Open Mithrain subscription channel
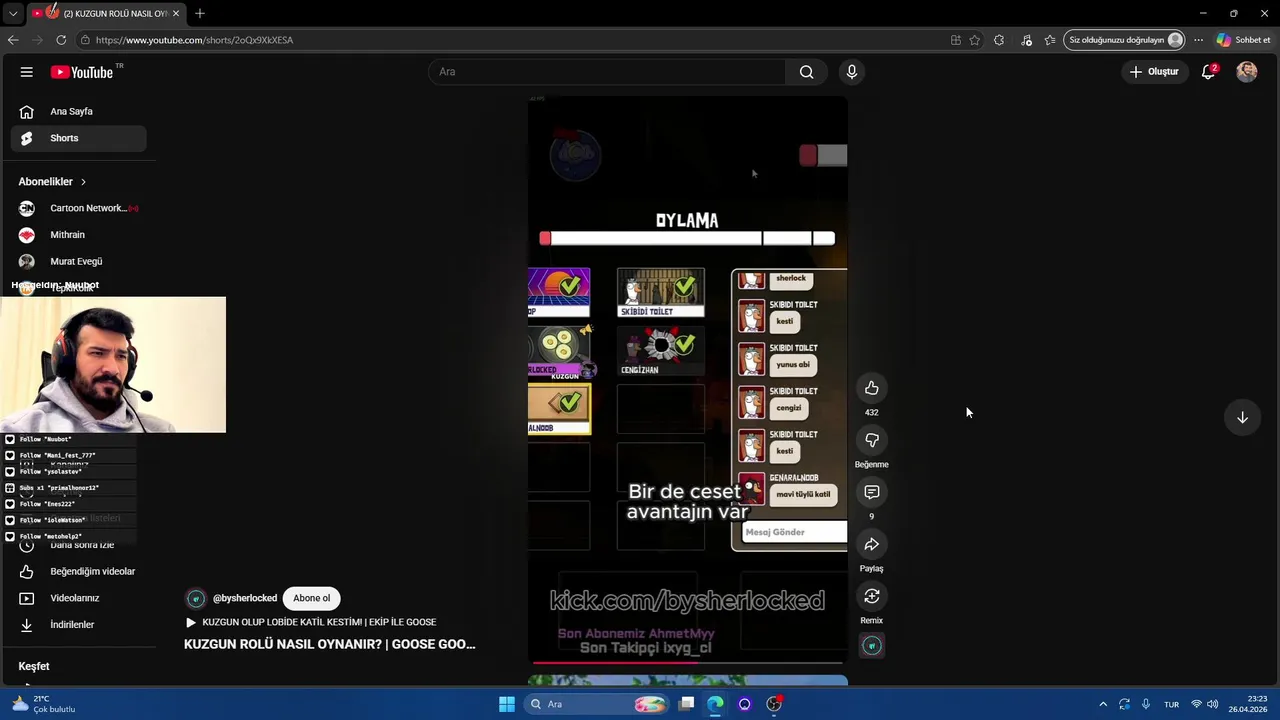Image resolution: width=1280 pixels, height=720 pixels. [x=78, y=235]
